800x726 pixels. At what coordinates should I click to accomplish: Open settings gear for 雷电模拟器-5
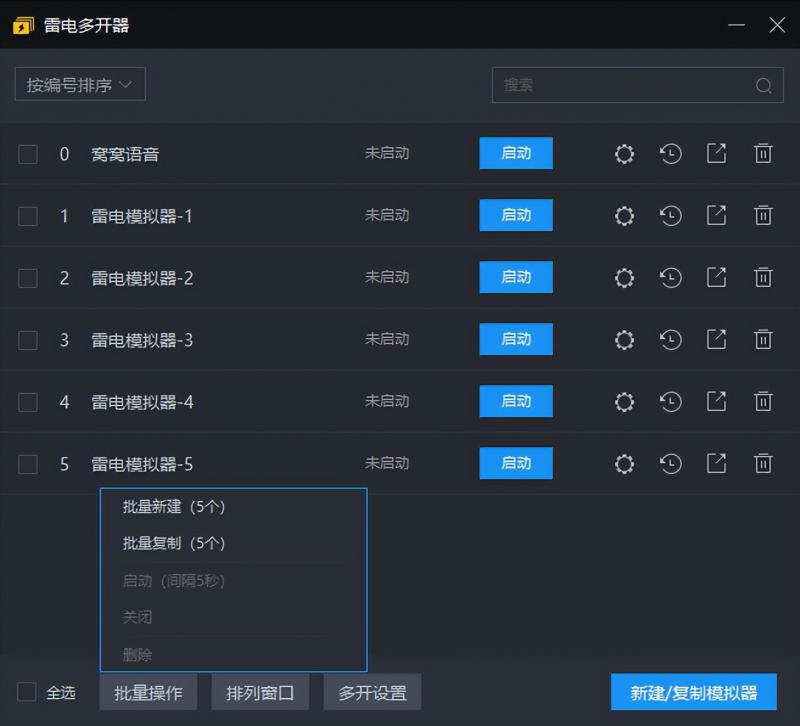(x=624, y=463)
